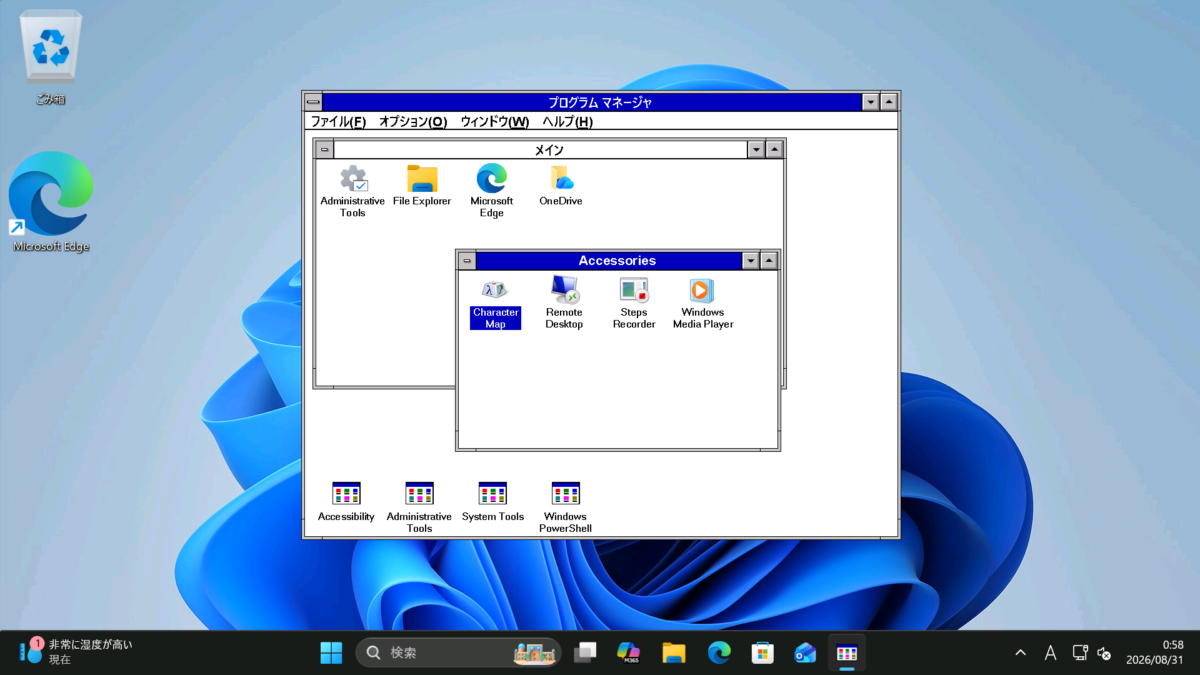Toggle the IME input mode indicator A
1200x675 pixels.
pyautogui.click(x=1050, y=653)
